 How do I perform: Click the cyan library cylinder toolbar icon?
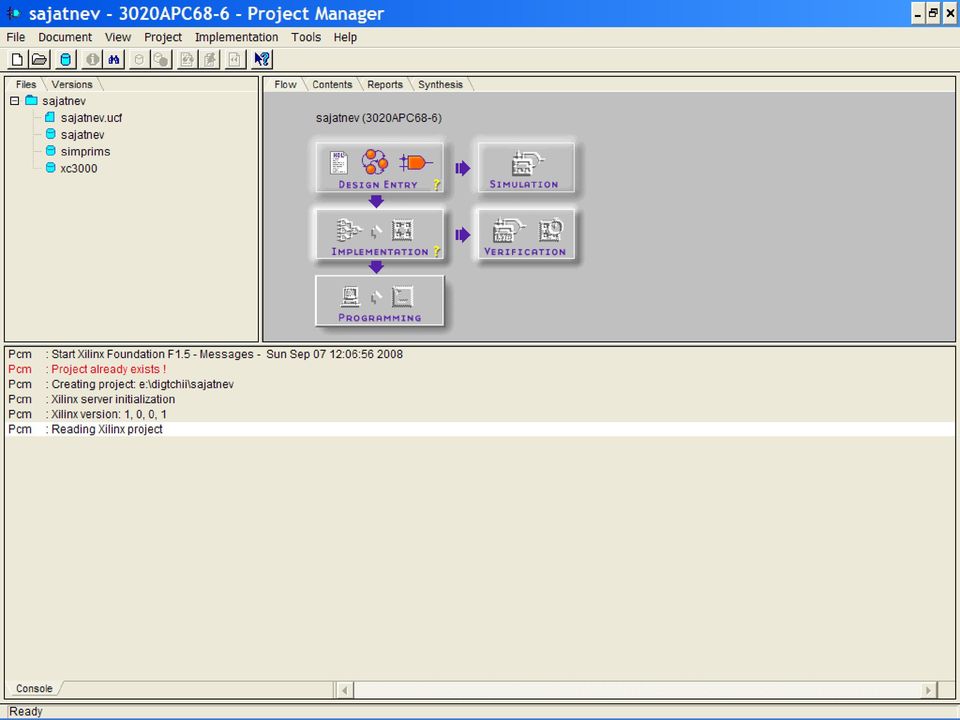click(66, 59)
